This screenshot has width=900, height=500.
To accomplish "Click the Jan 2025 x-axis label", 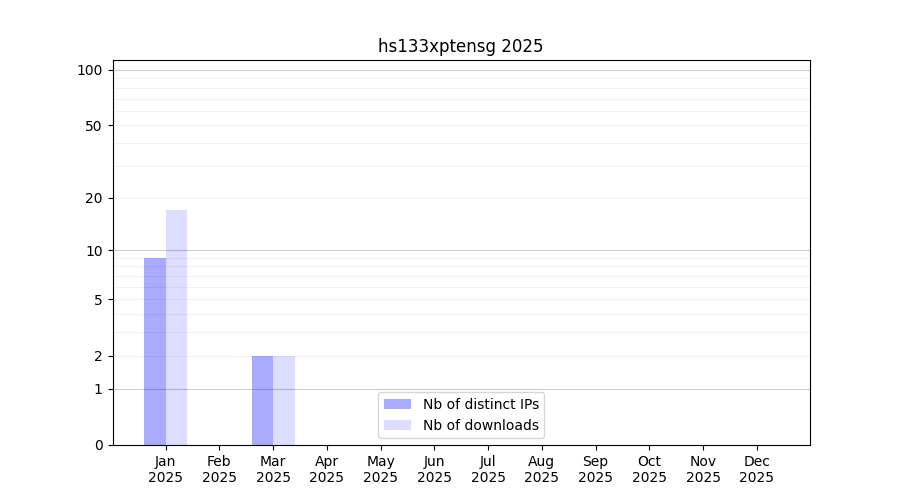I will click(166, 469).
